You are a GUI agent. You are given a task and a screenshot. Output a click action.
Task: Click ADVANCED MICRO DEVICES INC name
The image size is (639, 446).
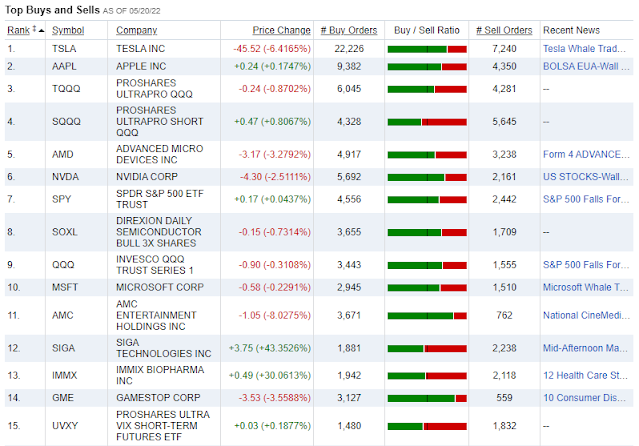[x=159, y=154]
